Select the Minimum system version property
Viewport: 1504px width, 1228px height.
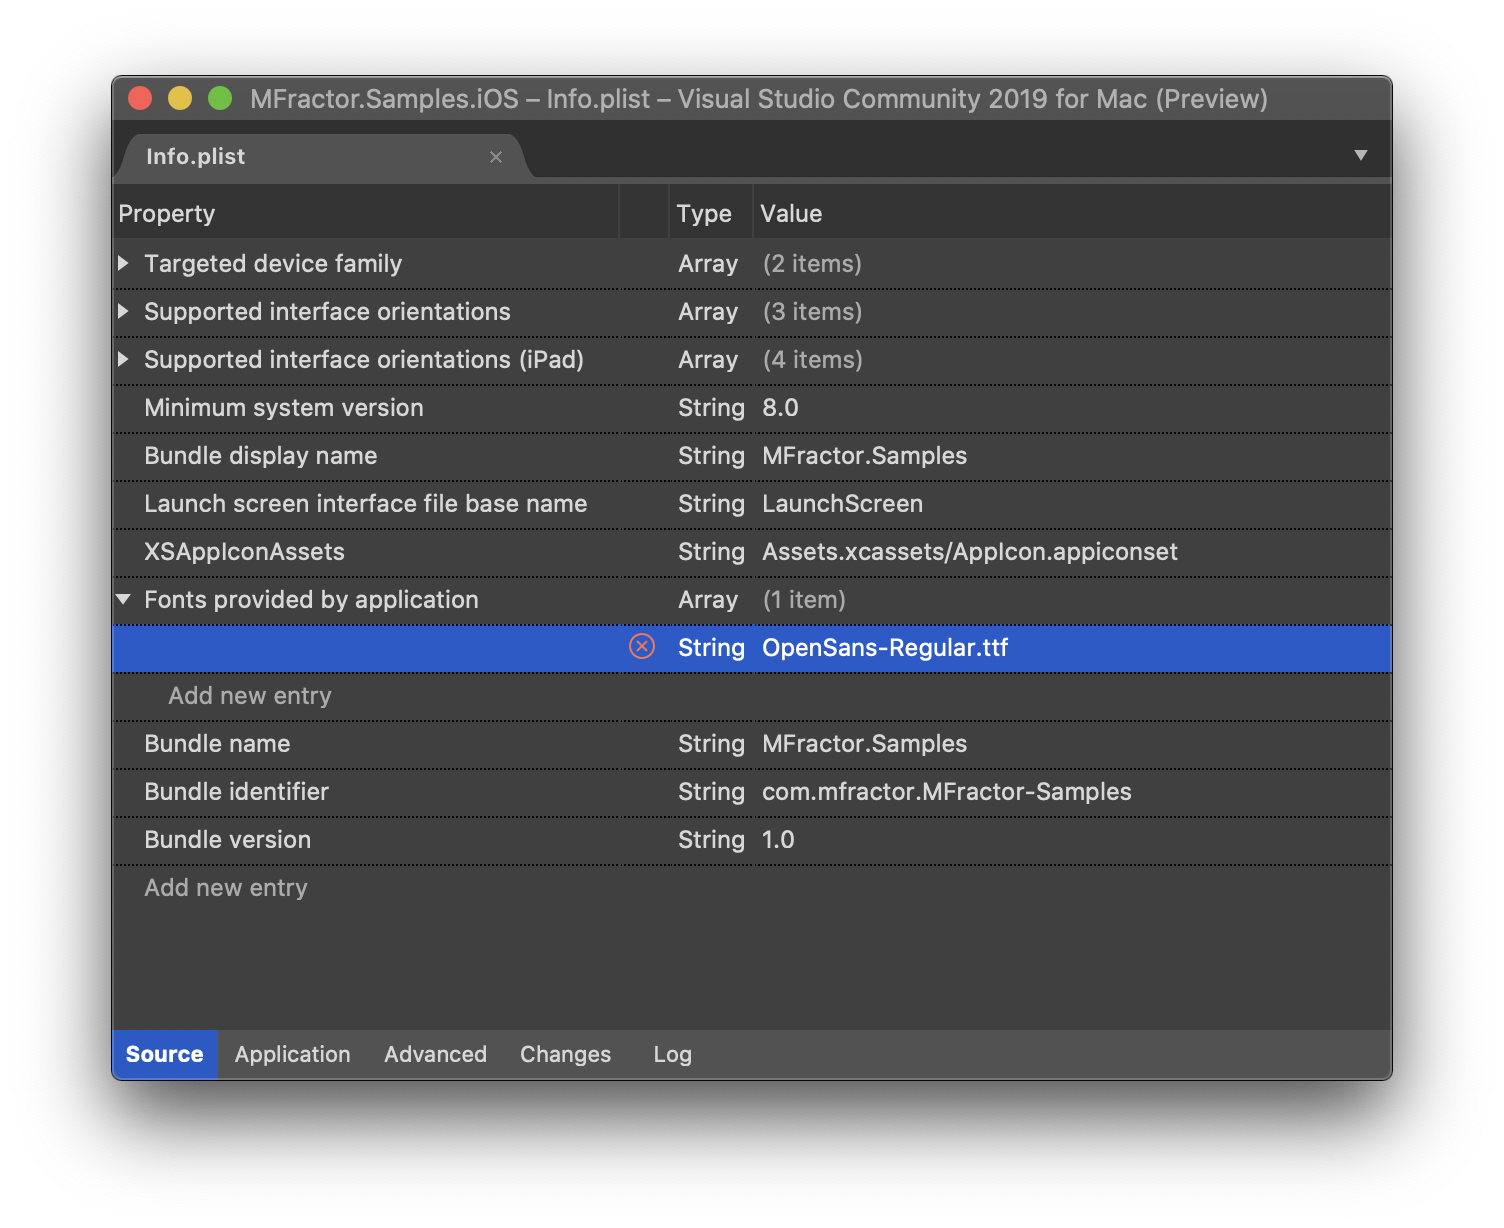click(x=284, y=407)
